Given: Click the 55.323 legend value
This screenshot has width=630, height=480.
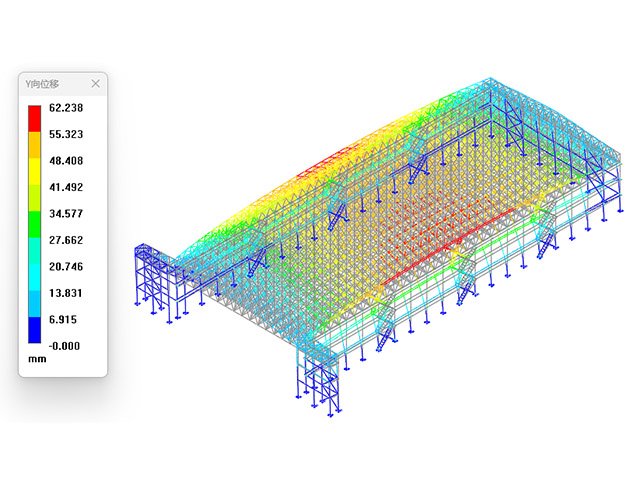Looking at the screenshot, I should click(64, 133).
